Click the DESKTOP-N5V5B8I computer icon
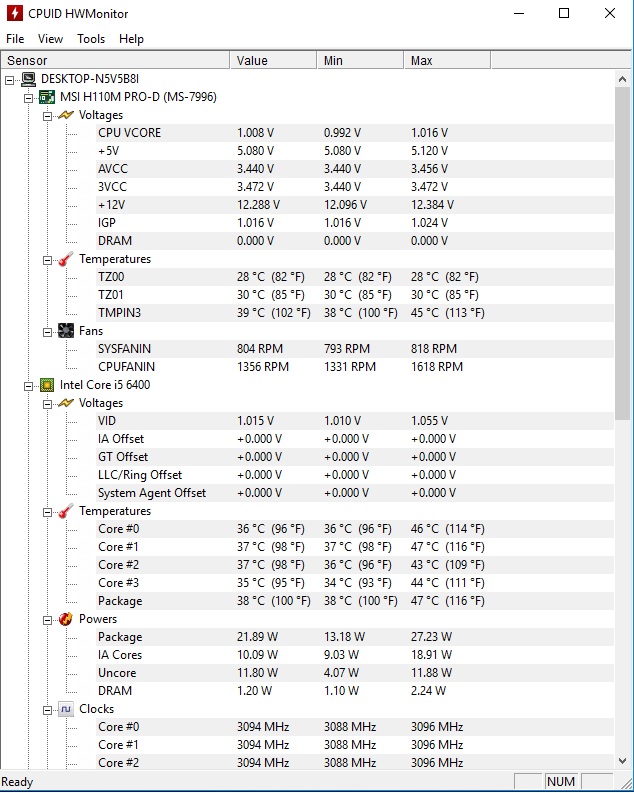This screenshot has height=793, width=634. click(28, 79)
